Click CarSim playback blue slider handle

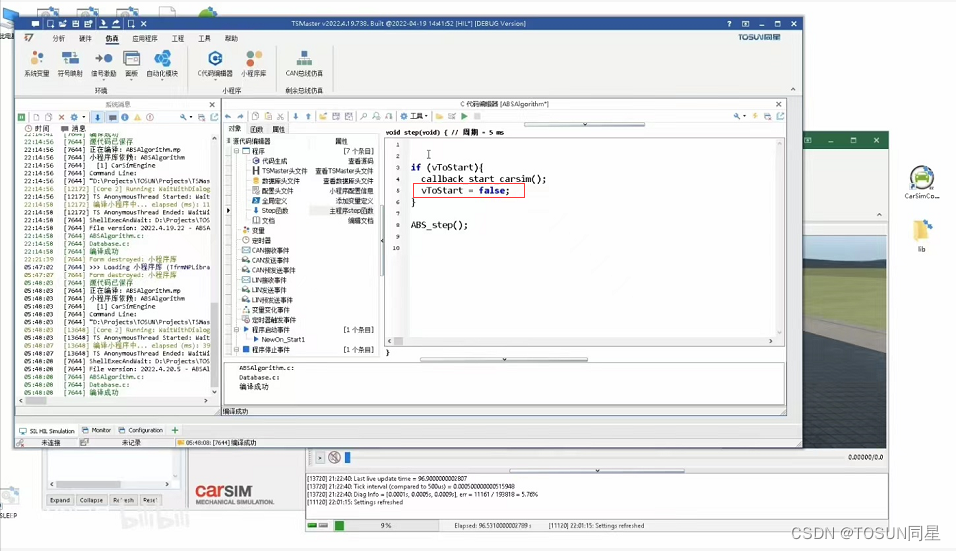(348, 457)
